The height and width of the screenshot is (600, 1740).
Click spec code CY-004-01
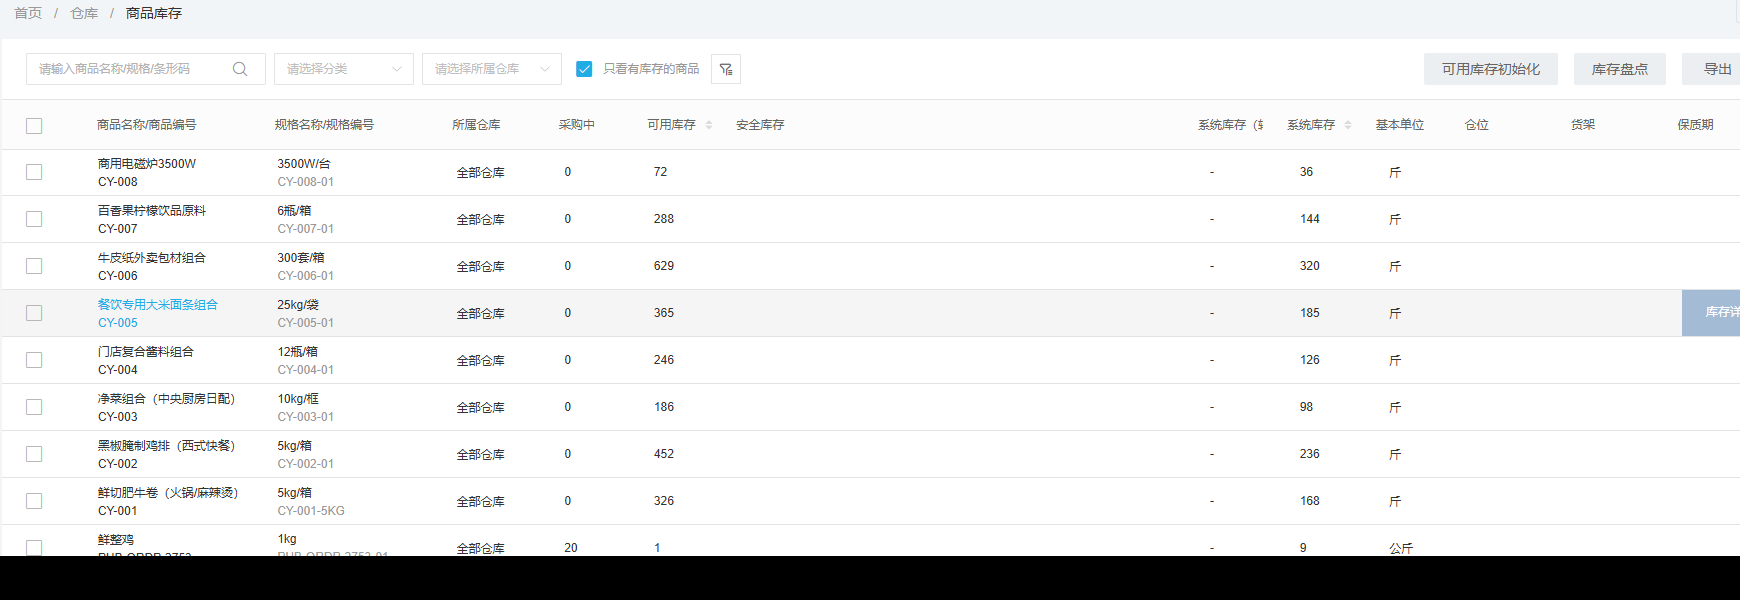(x=306, y=370)
